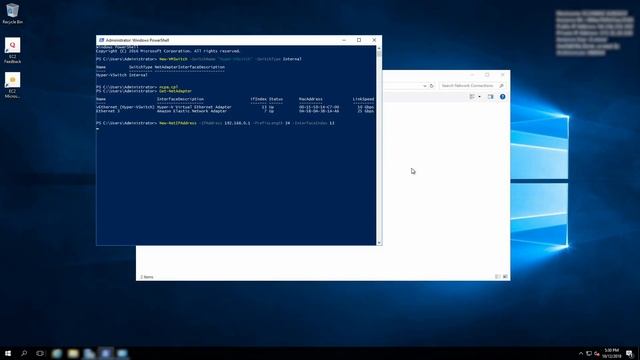Click the PowerShell window system icon

[101, 40]
